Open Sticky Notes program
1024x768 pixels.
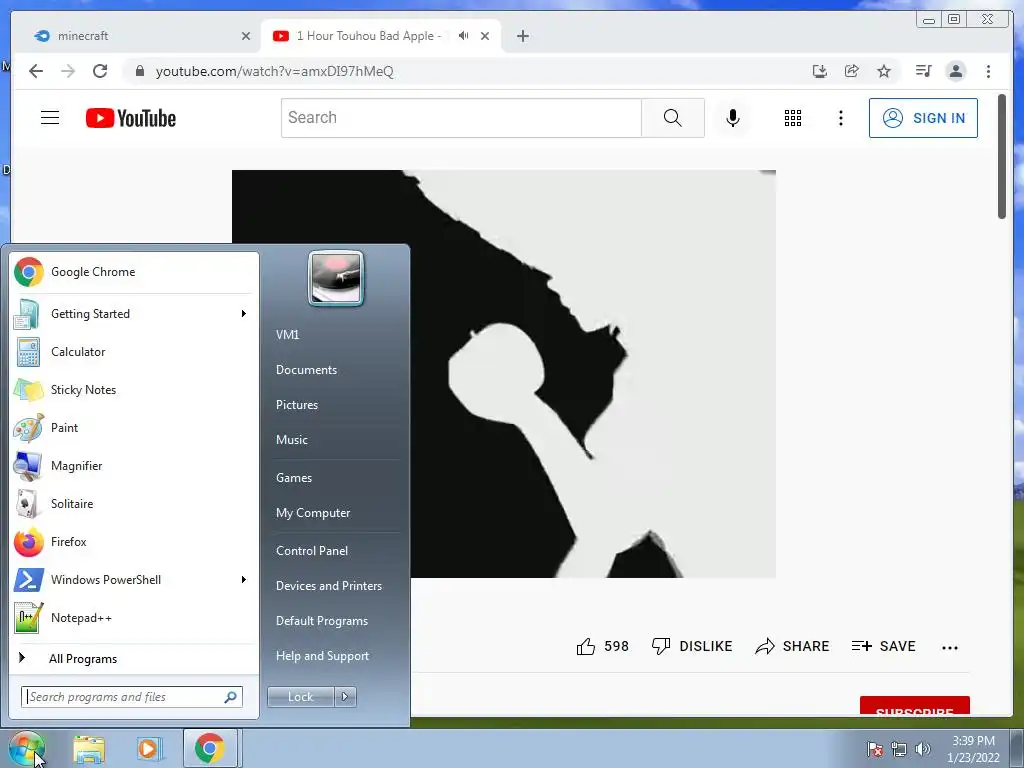point(134,390)
